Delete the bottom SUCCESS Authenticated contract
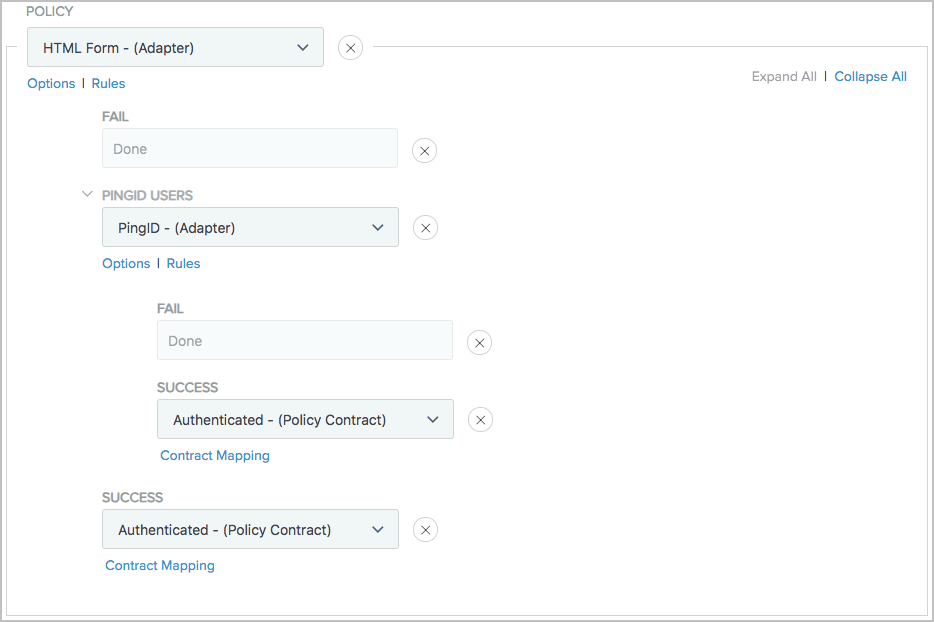The height and width of the screenshot is (622, 934). pos(425,529)
